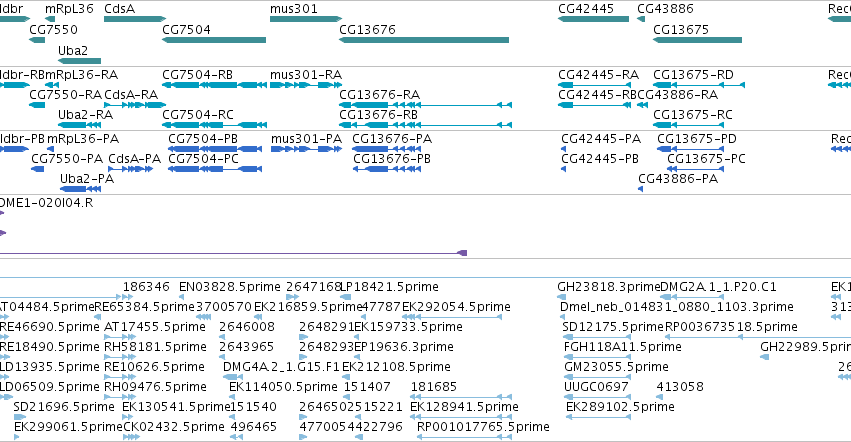Click transcript CdsA-RA

click(x=131, y=95)
